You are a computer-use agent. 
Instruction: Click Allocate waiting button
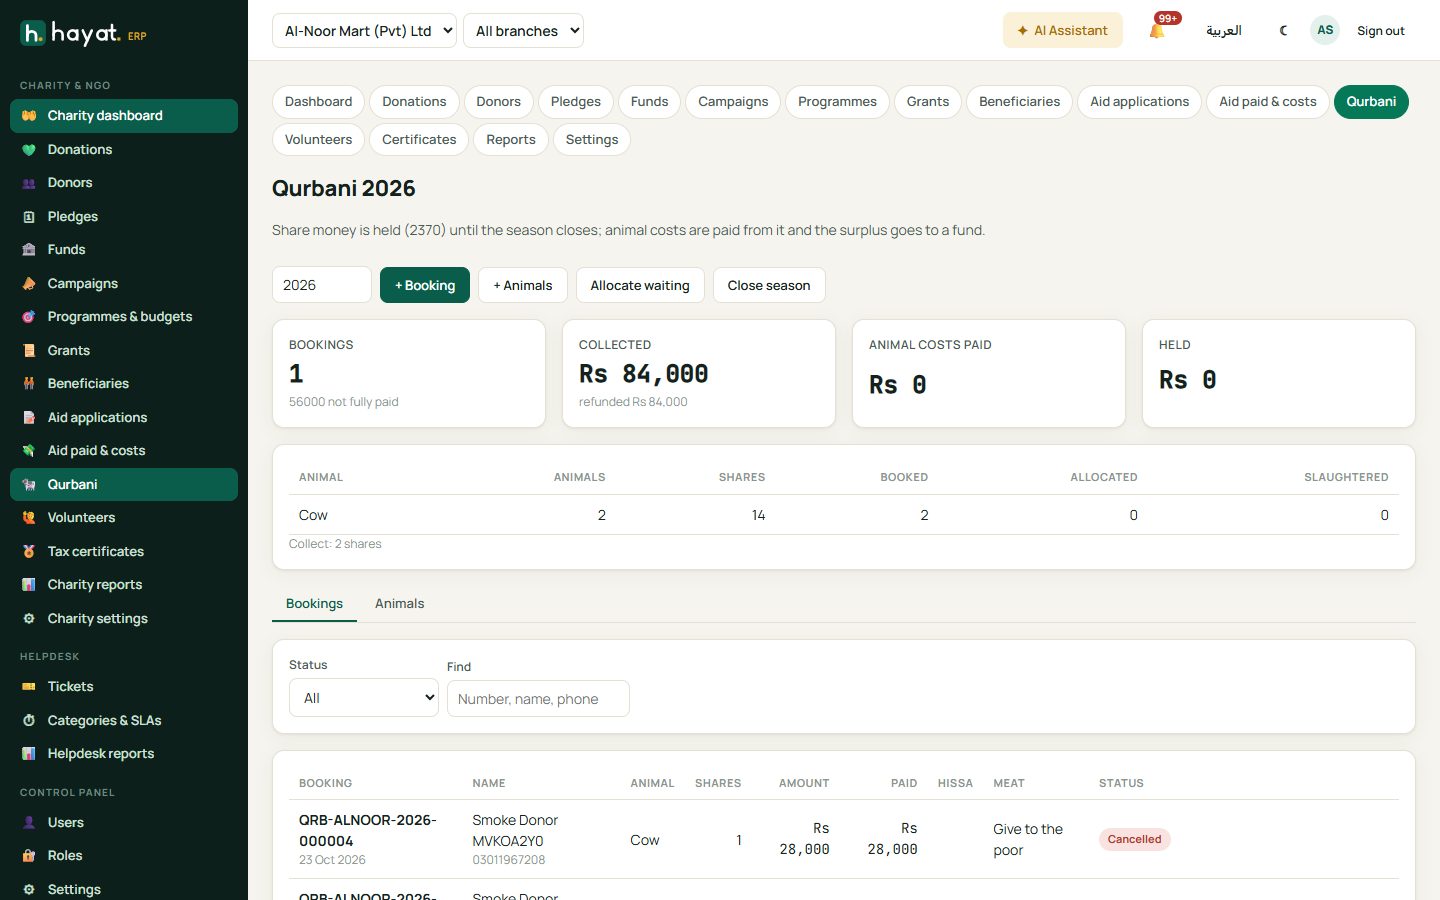click(x=640, y=285)
